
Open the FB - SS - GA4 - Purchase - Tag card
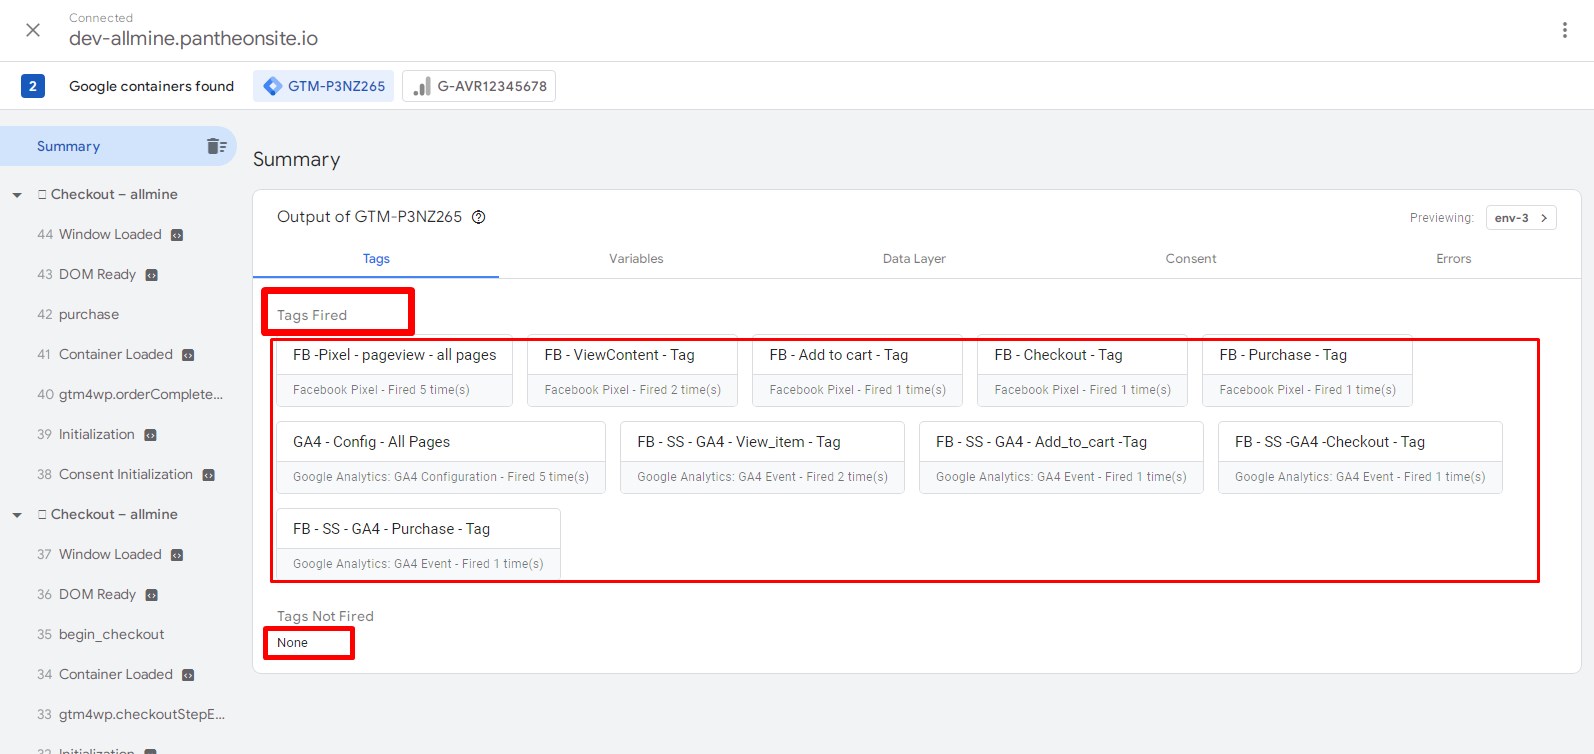coord(418,545)
